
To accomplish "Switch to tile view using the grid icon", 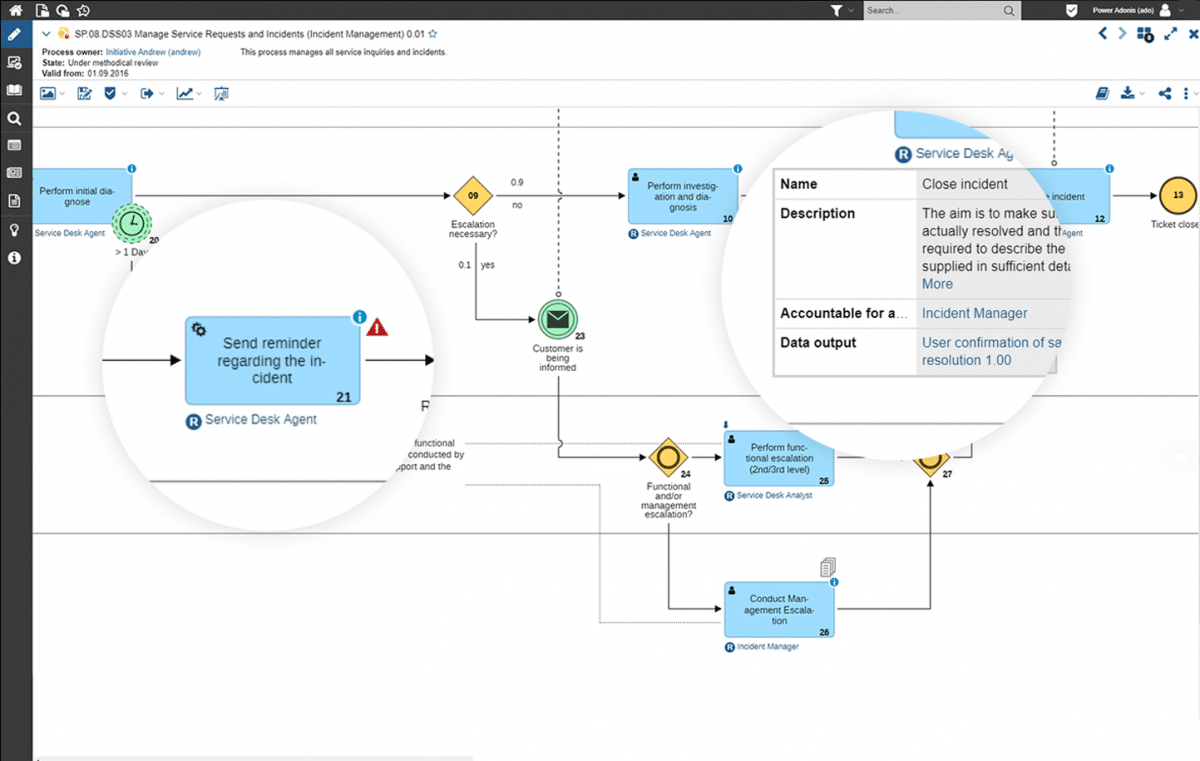I will point(1144,33).
